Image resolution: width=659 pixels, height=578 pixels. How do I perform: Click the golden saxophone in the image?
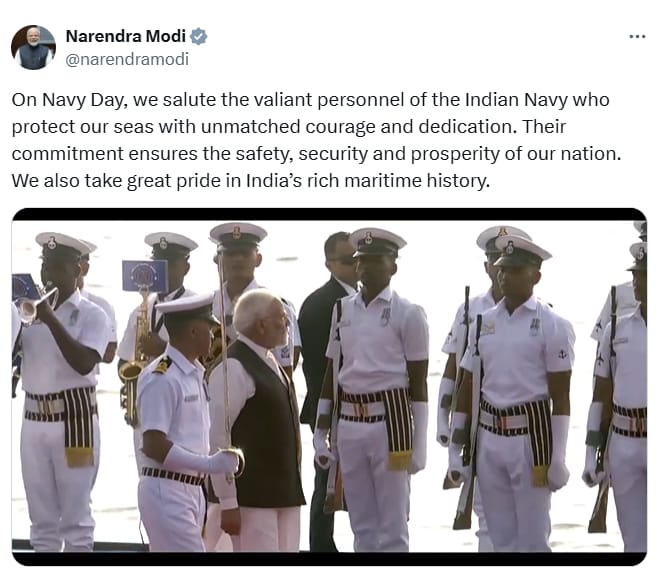[x=134, y=362]
